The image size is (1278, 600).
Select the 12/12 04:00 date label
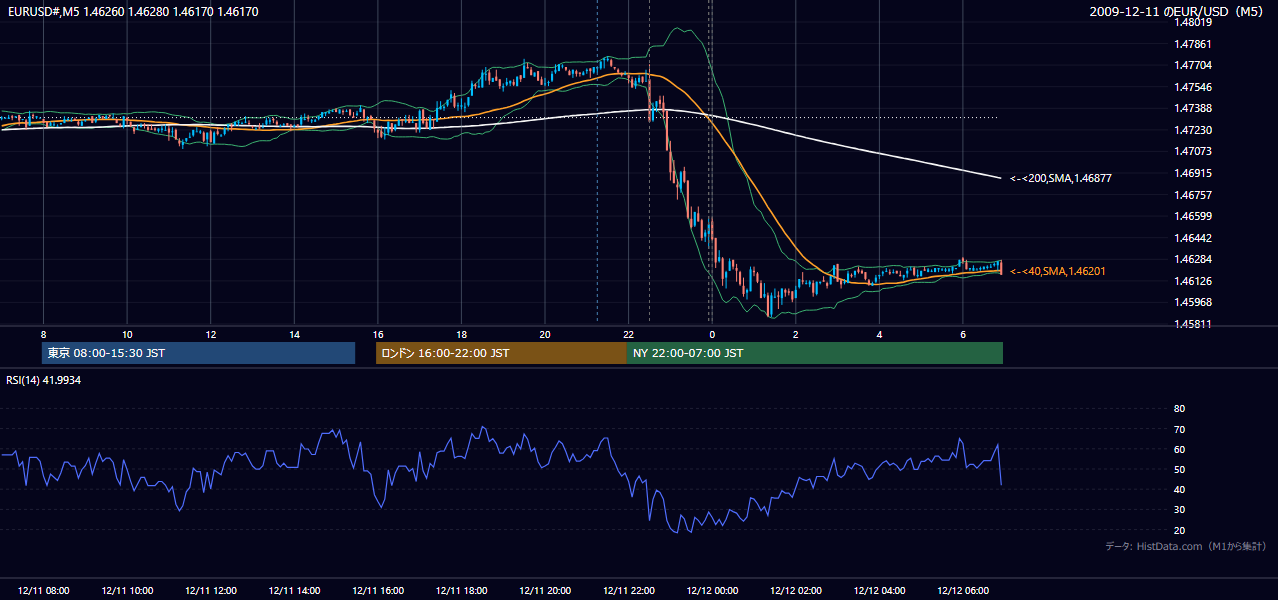point(879,591)
